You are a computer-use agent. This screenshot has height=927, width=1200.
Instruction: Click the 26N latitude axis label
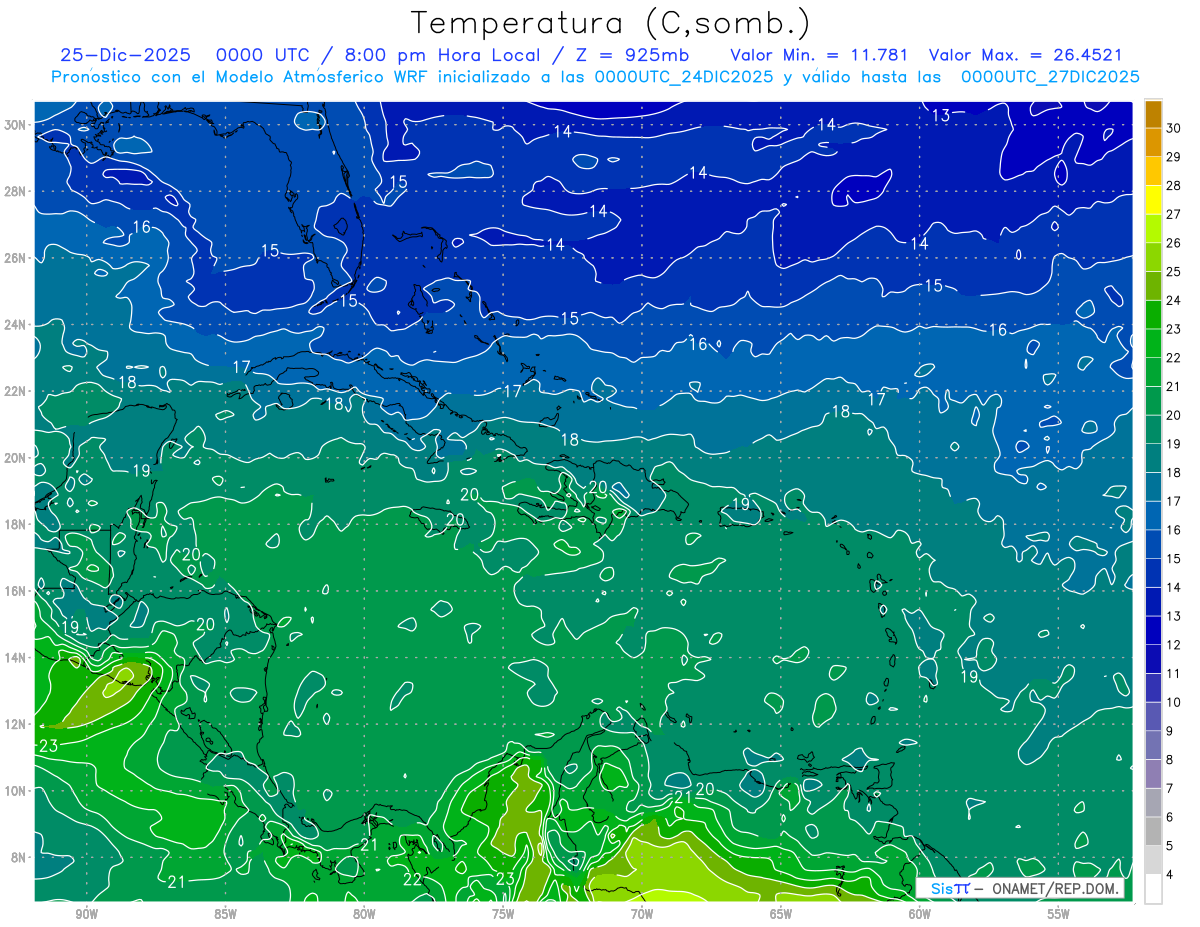16,257
